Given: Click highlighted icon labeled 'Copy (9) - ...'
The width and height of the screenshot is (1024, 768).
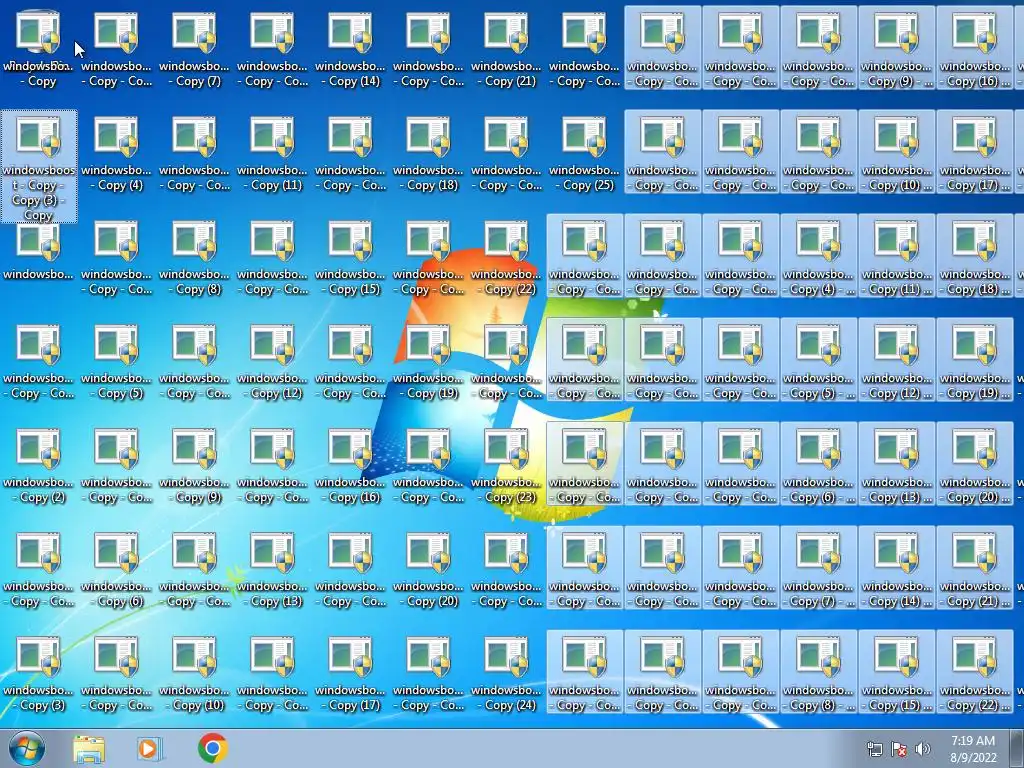Looking at the screenshot, I should point(896,50).
